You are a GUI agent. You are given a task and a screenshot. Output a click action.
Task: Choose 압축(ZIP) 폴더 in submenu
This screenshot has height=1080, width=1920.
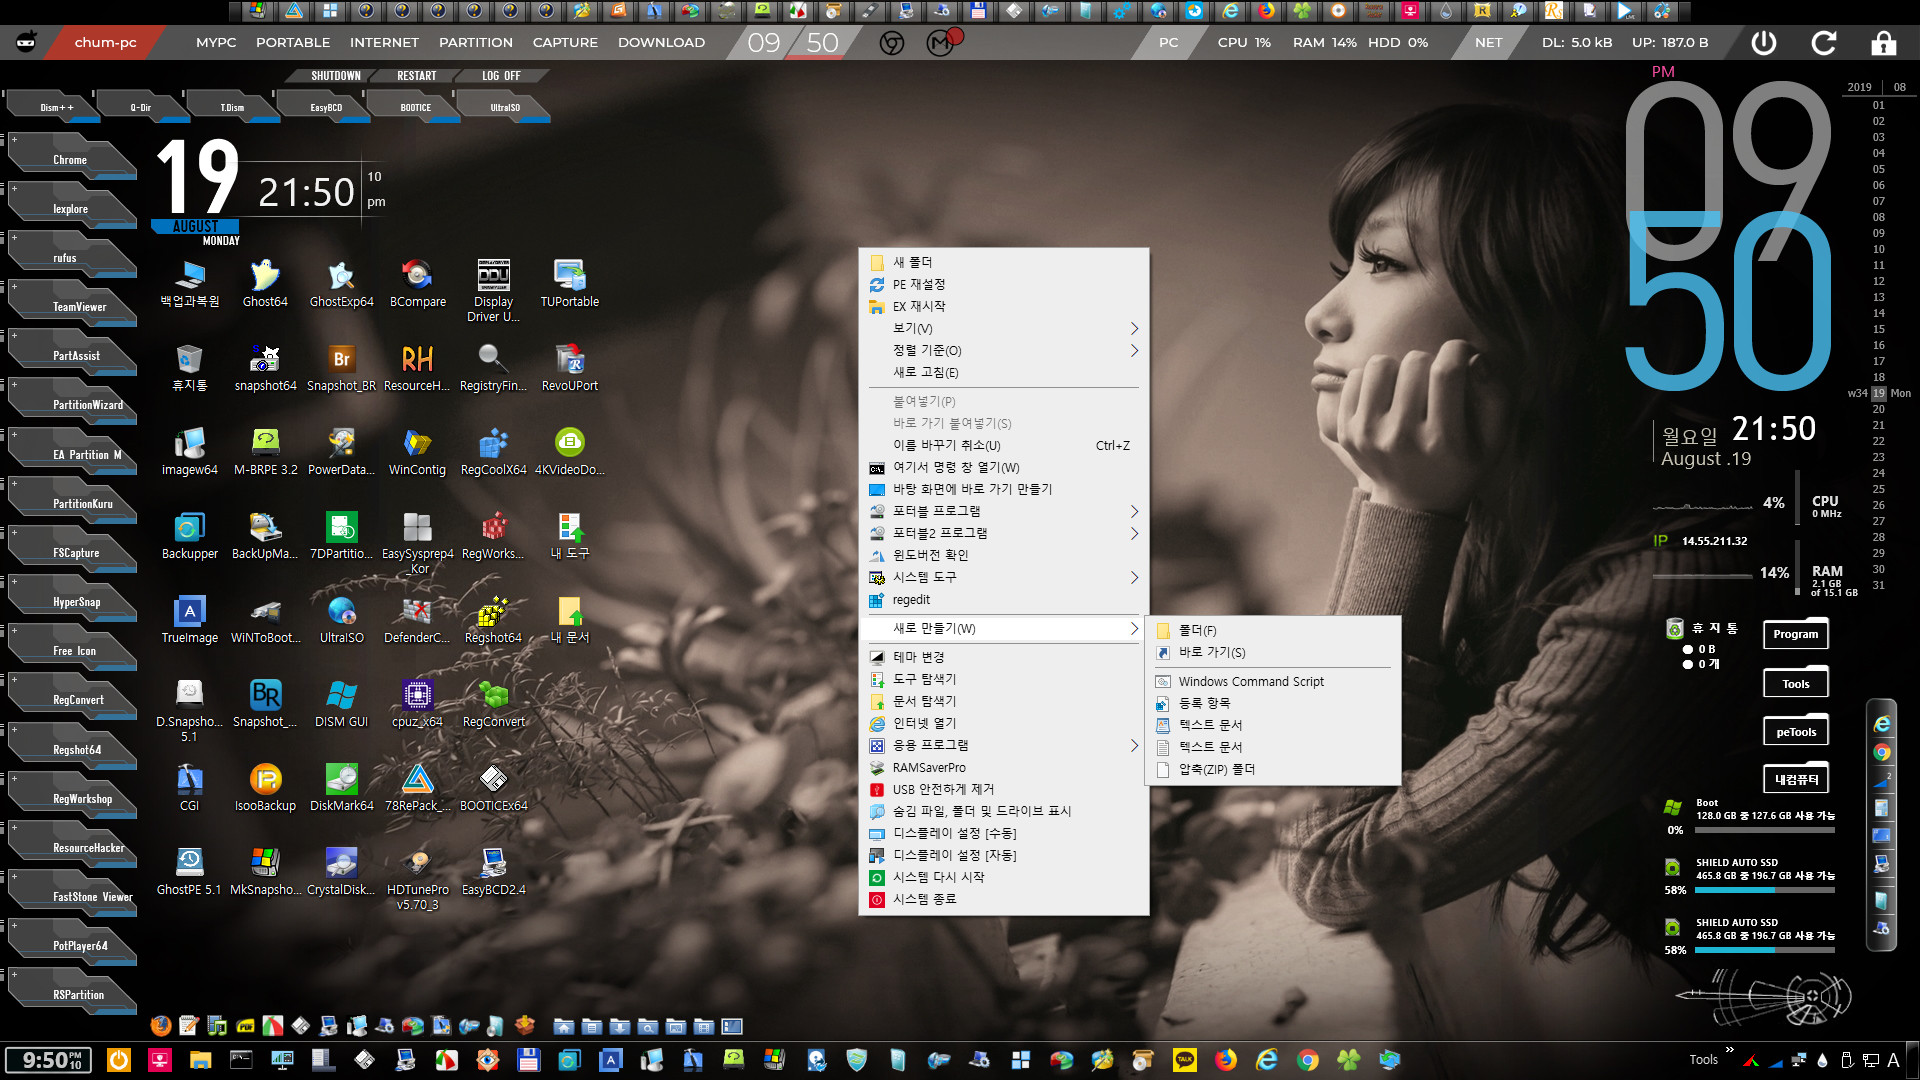point(1273,769)
